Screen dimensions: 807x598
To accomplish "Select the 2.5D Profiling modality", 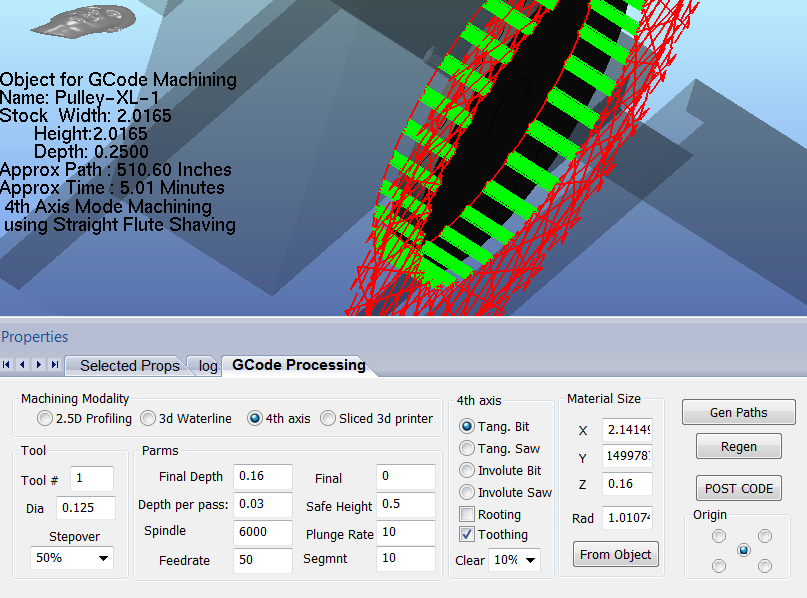I will 45,419.
